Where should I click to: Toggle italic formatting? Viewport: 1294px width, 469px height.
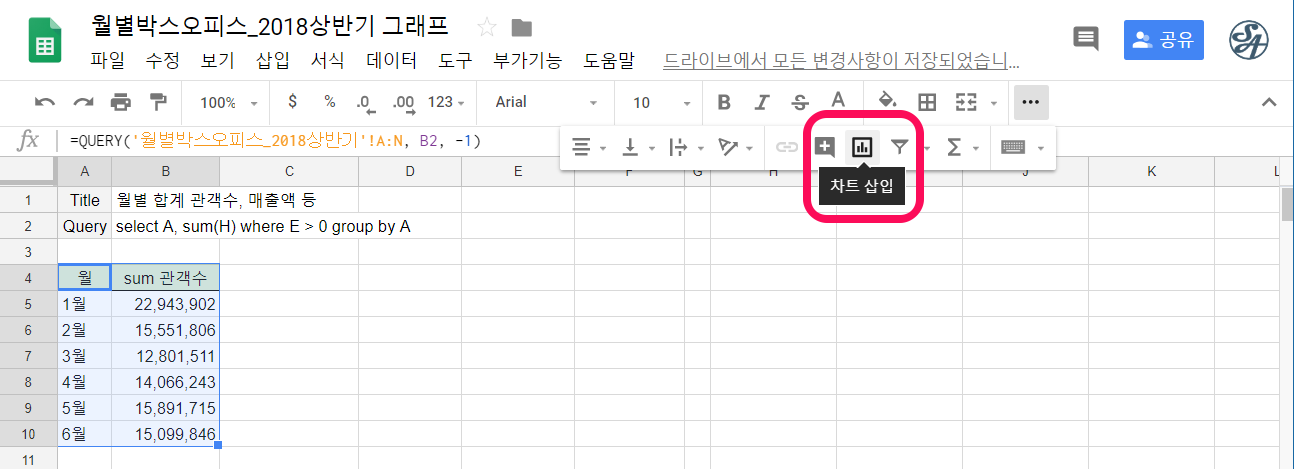point(762,102)
